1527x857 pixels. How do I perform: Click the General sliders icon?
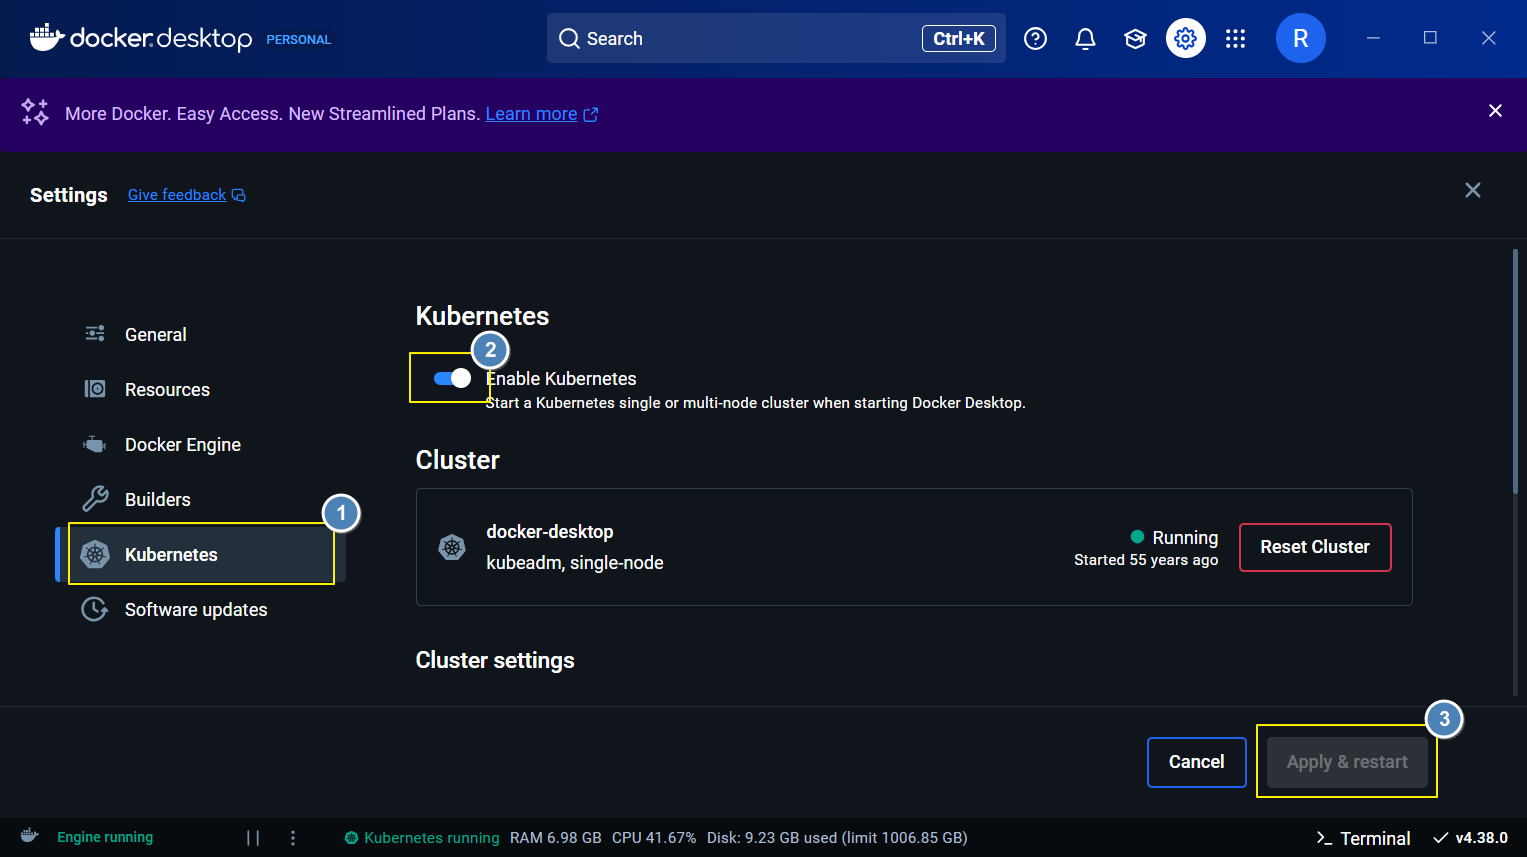95,333
